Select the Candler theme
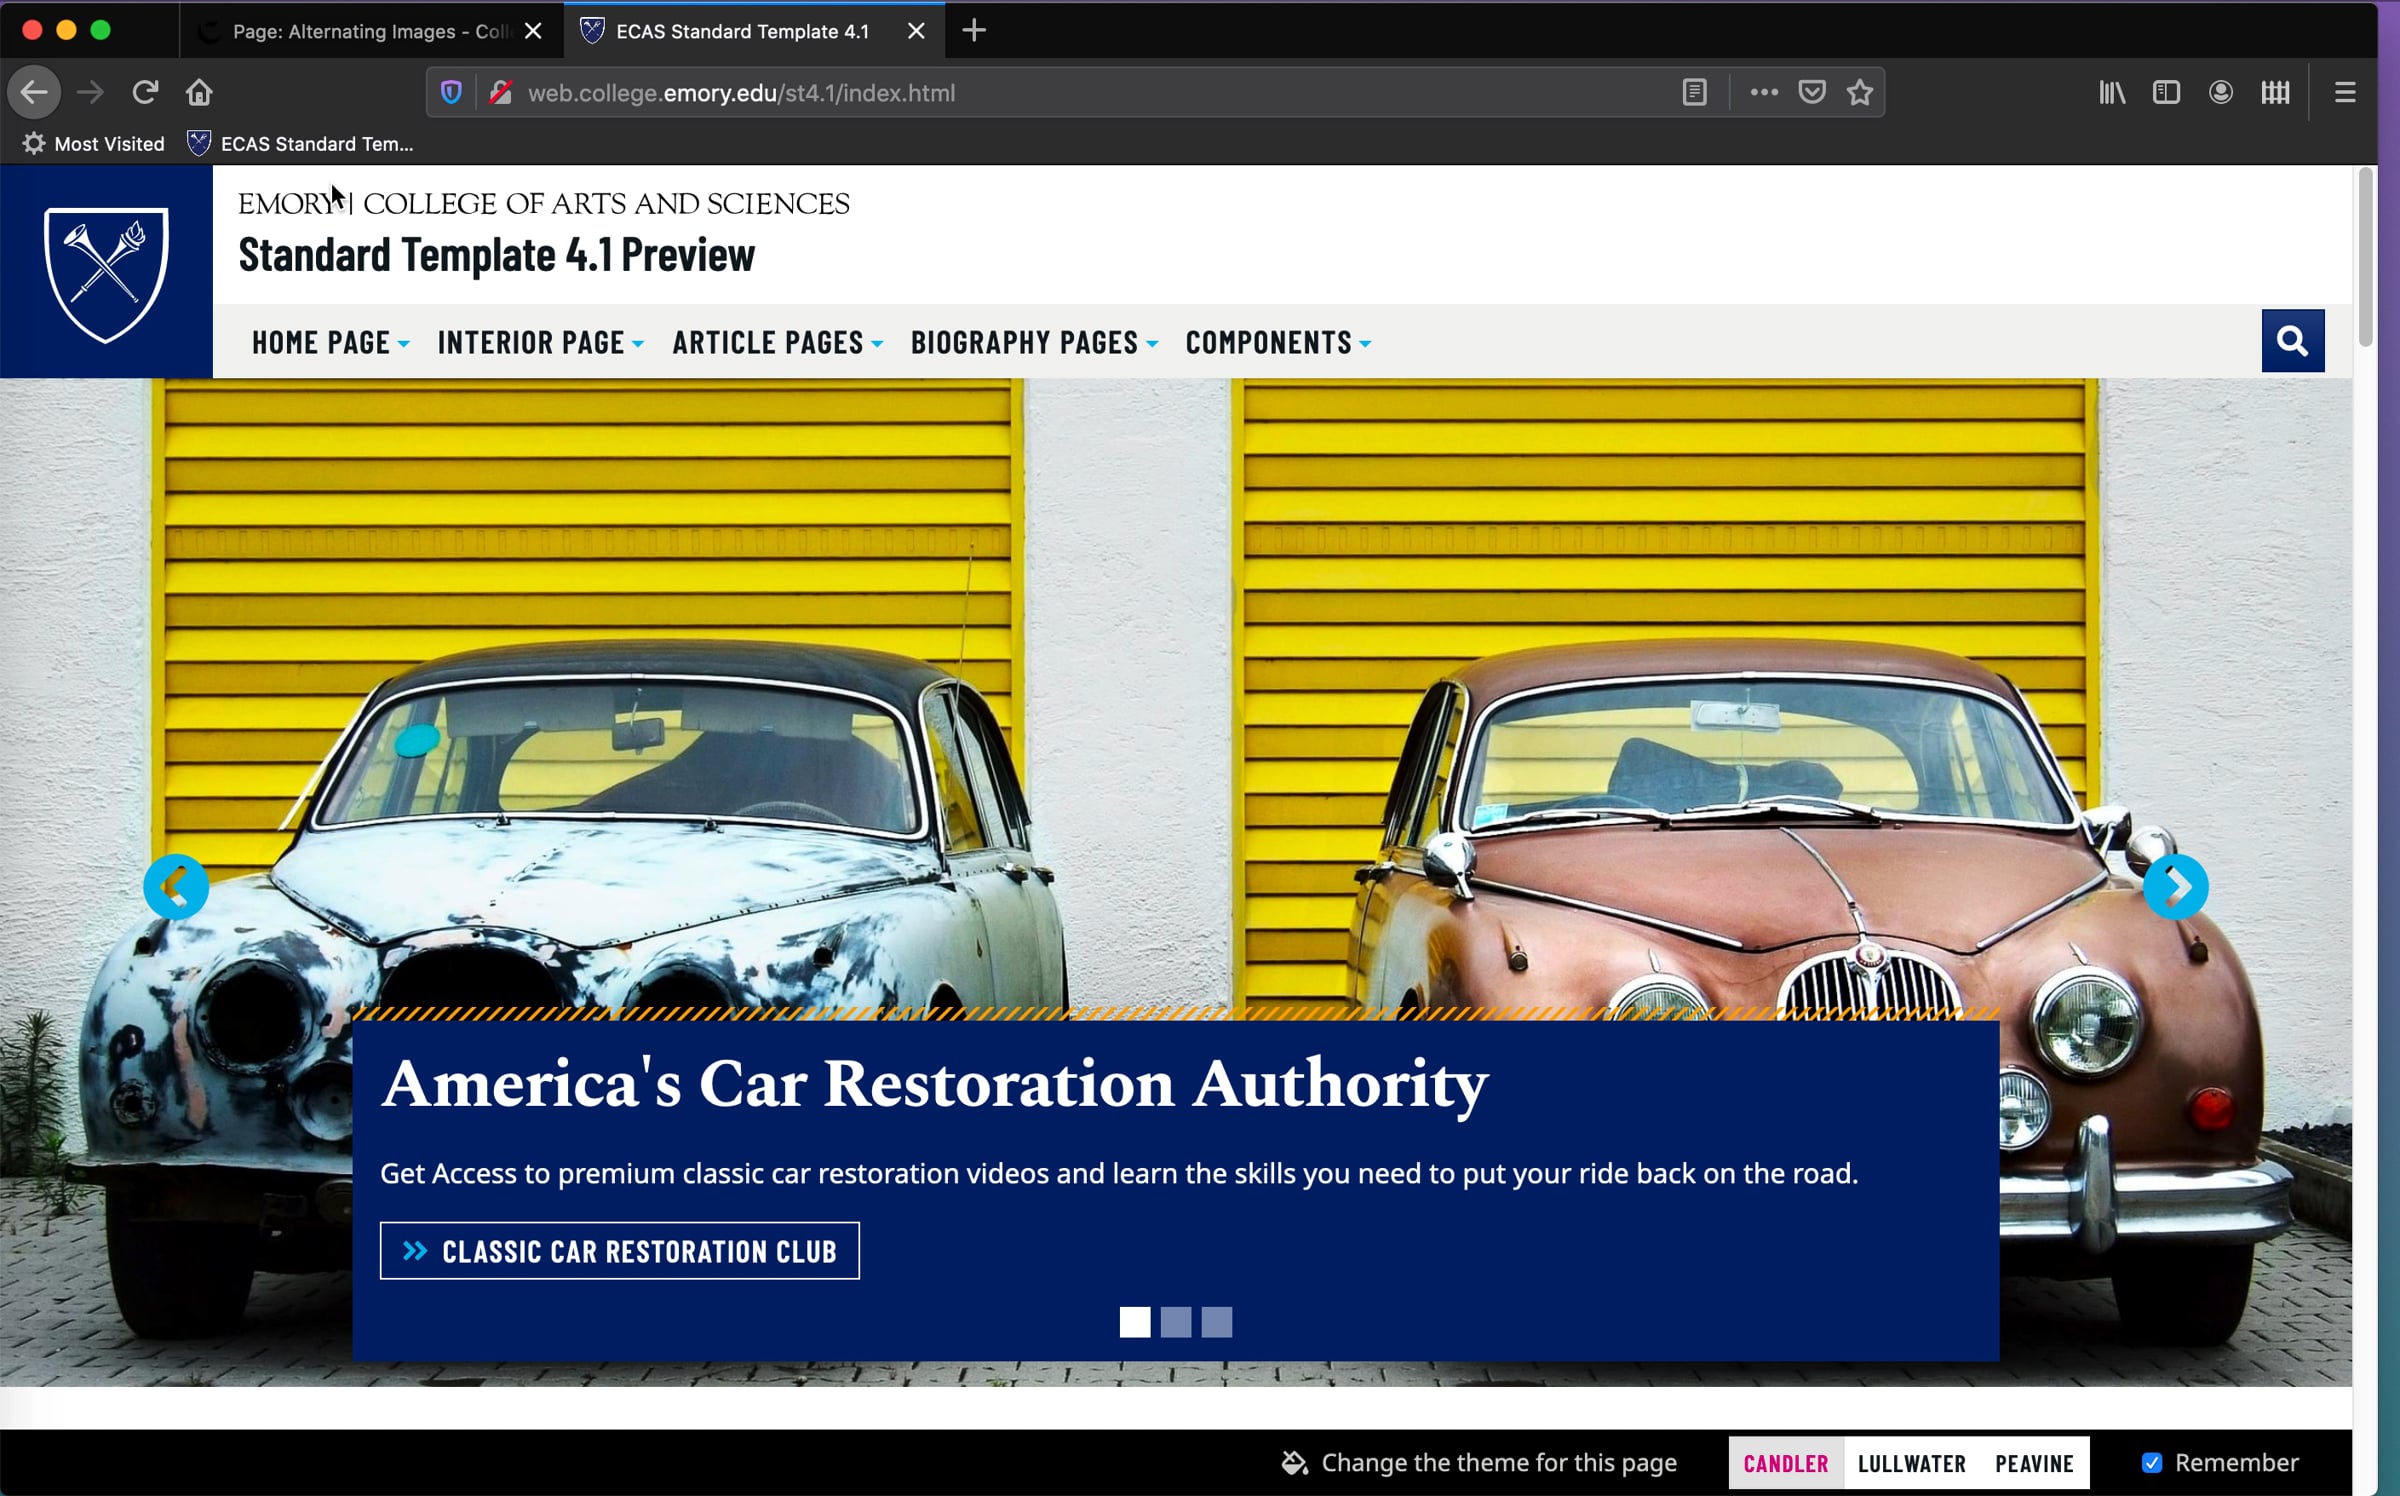 (1786, 1463)
